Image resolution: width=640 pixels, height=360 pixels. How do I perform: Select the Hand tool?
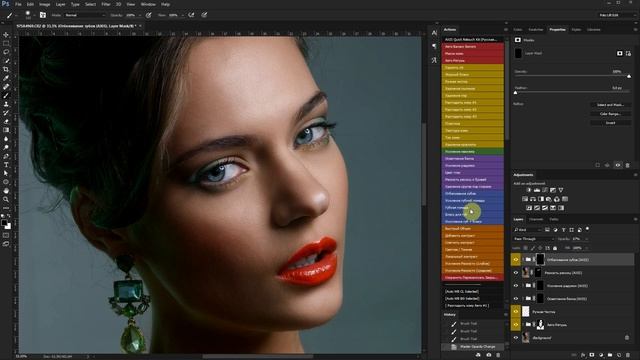click(x=6, y=191)
